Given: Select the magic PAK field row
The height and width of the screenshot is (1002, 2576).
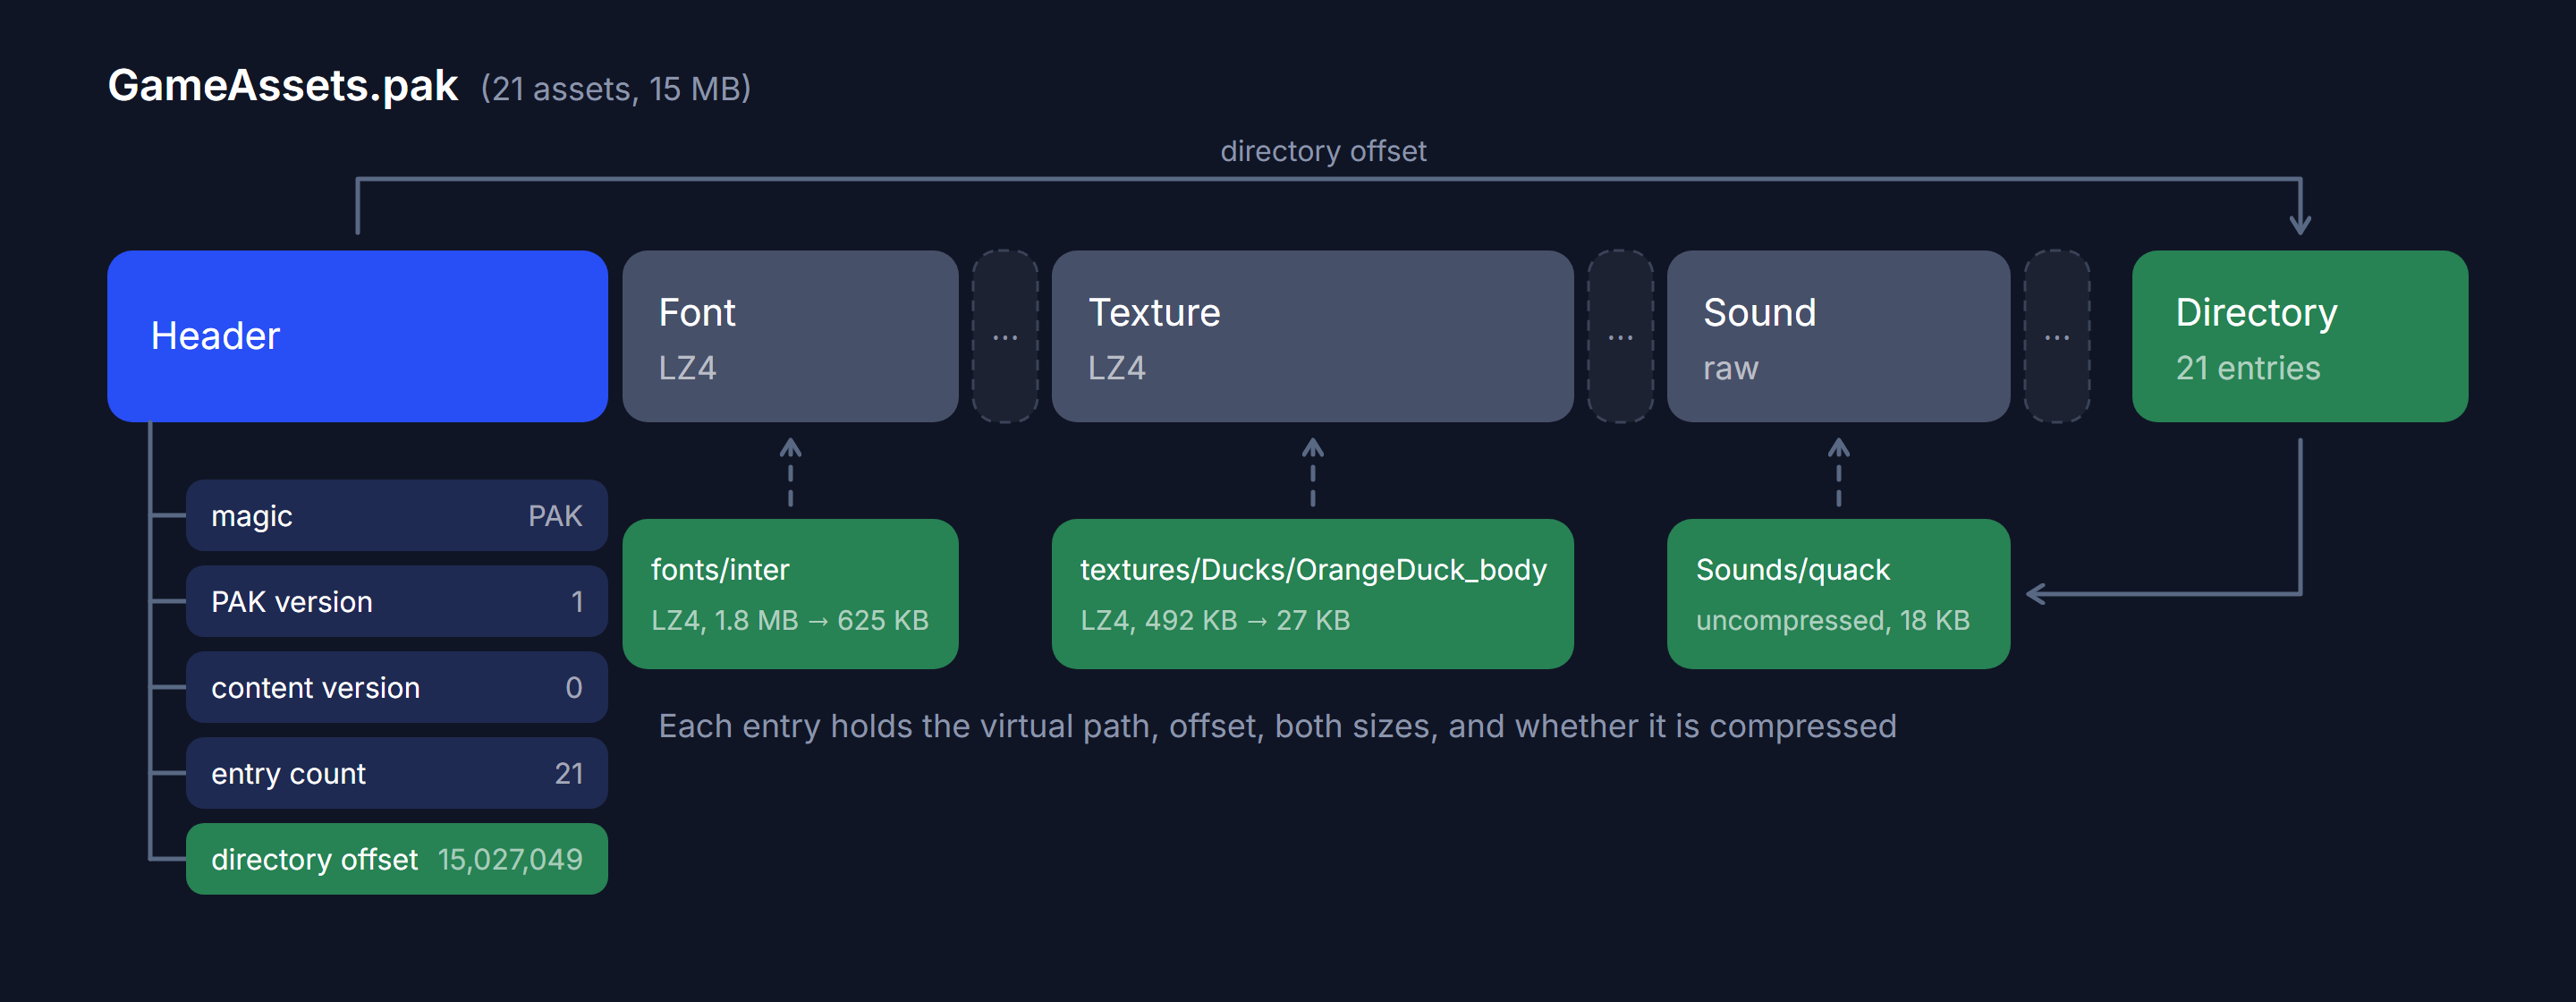Looking at the screenshot, I should 397,516.
